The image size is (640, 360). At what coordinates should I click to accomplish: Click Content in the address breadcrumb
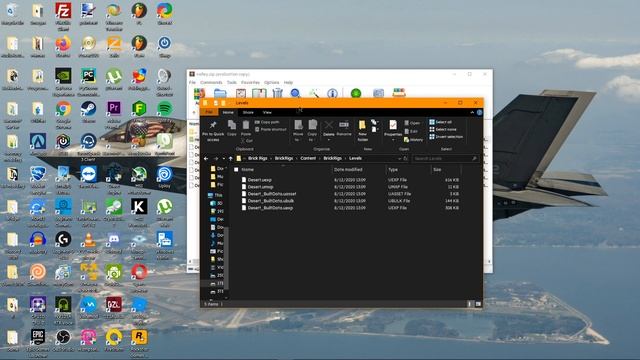[308, 158]
